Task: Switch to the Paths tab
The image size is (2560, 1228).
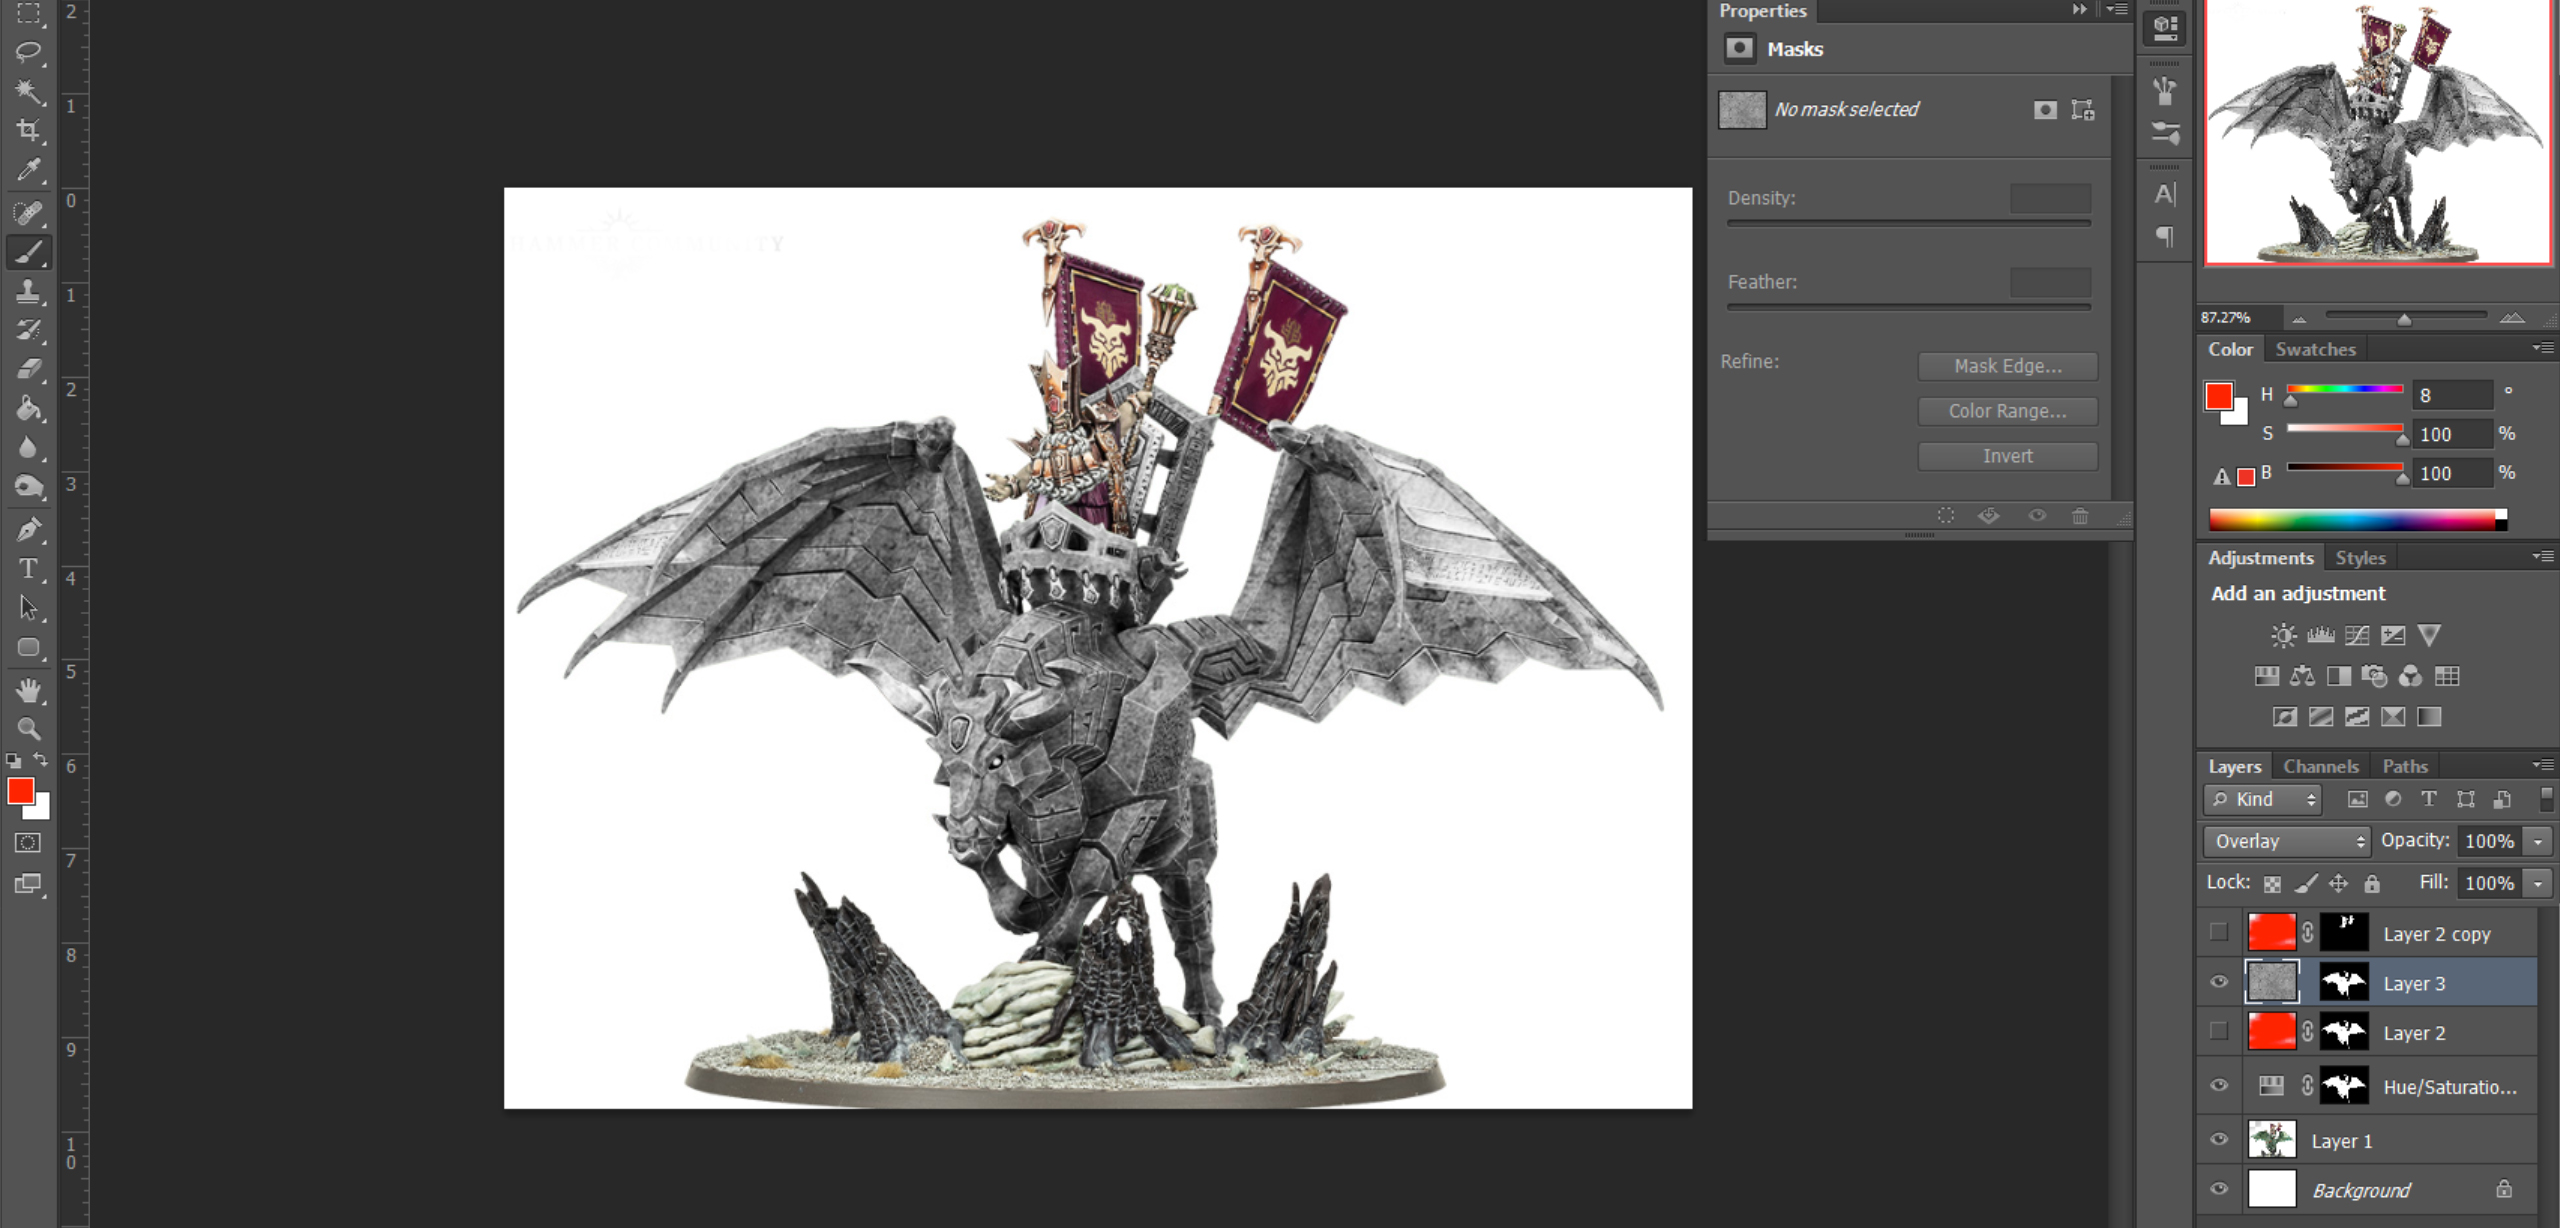Action: click(2404, 767)
